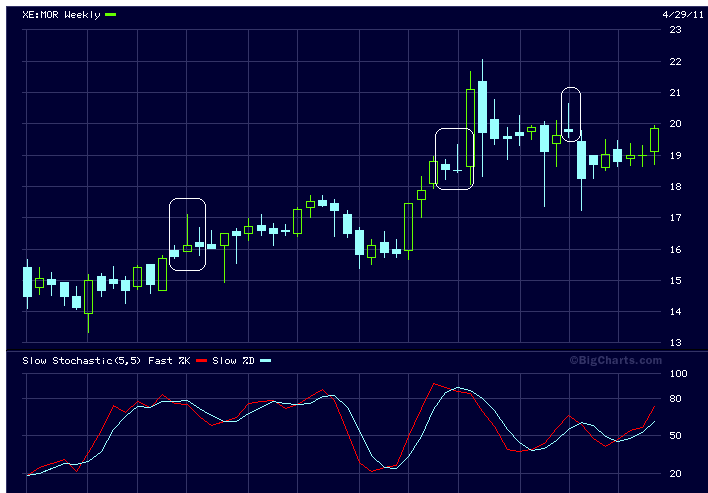708x493 pixels.
Task: Select green legend swatch beside XE:MOR Weekly
Action: [111, 15]
